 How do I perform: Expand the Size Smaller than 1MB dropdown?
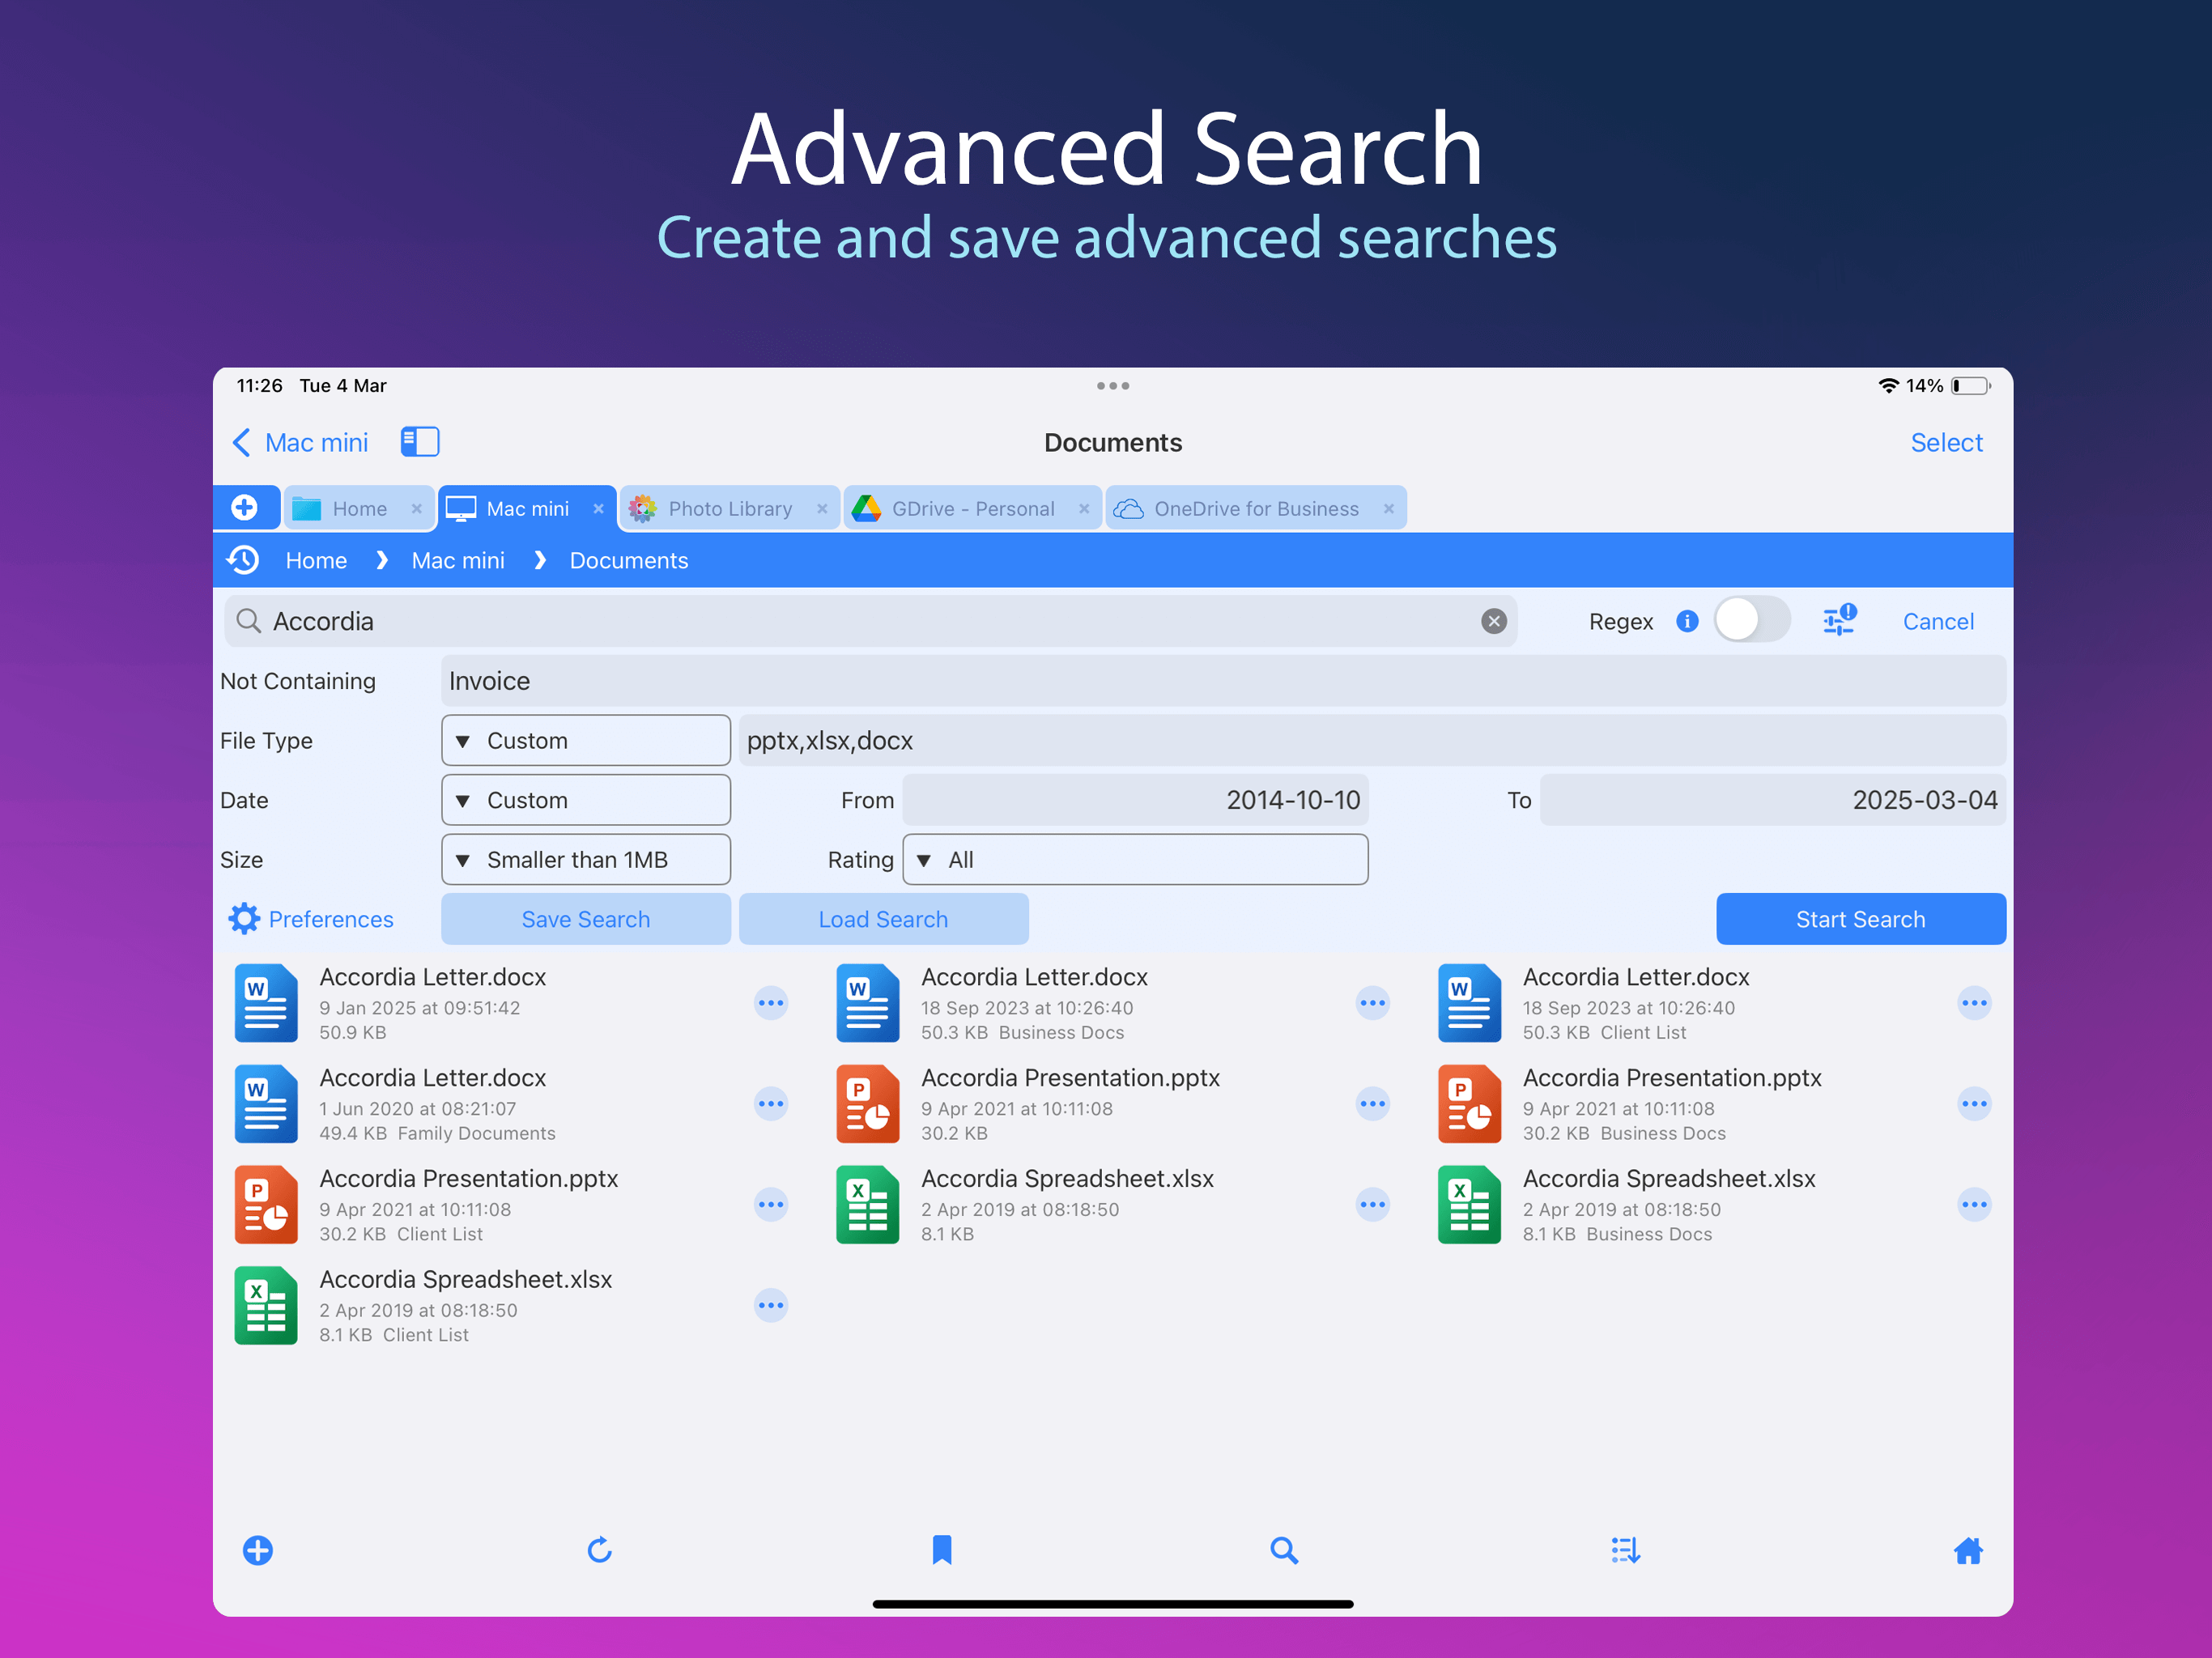tap(585, 859)
